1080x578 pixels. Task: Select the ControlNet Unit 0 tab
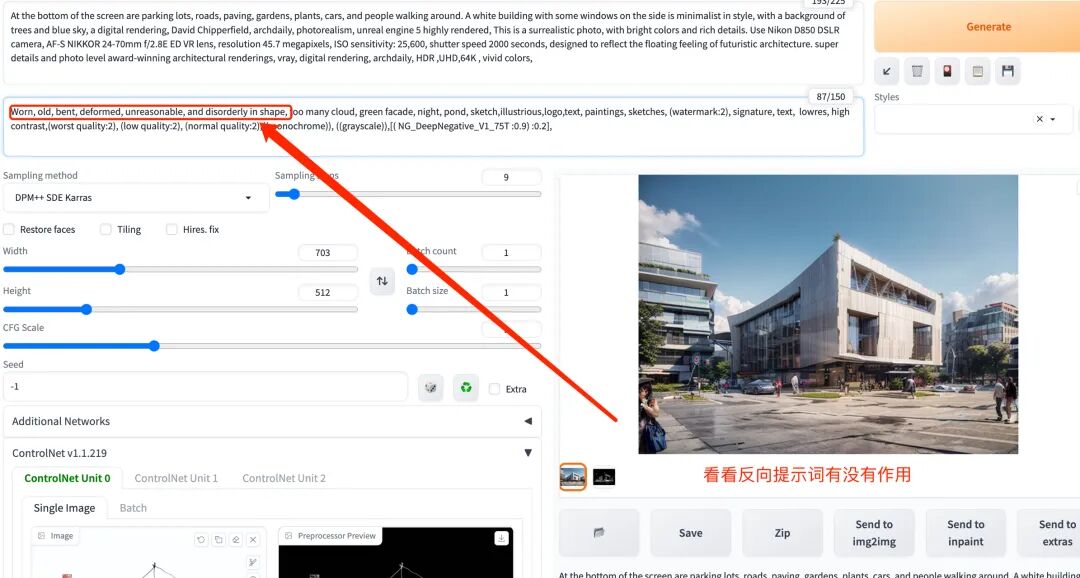[x=68, y=478]
